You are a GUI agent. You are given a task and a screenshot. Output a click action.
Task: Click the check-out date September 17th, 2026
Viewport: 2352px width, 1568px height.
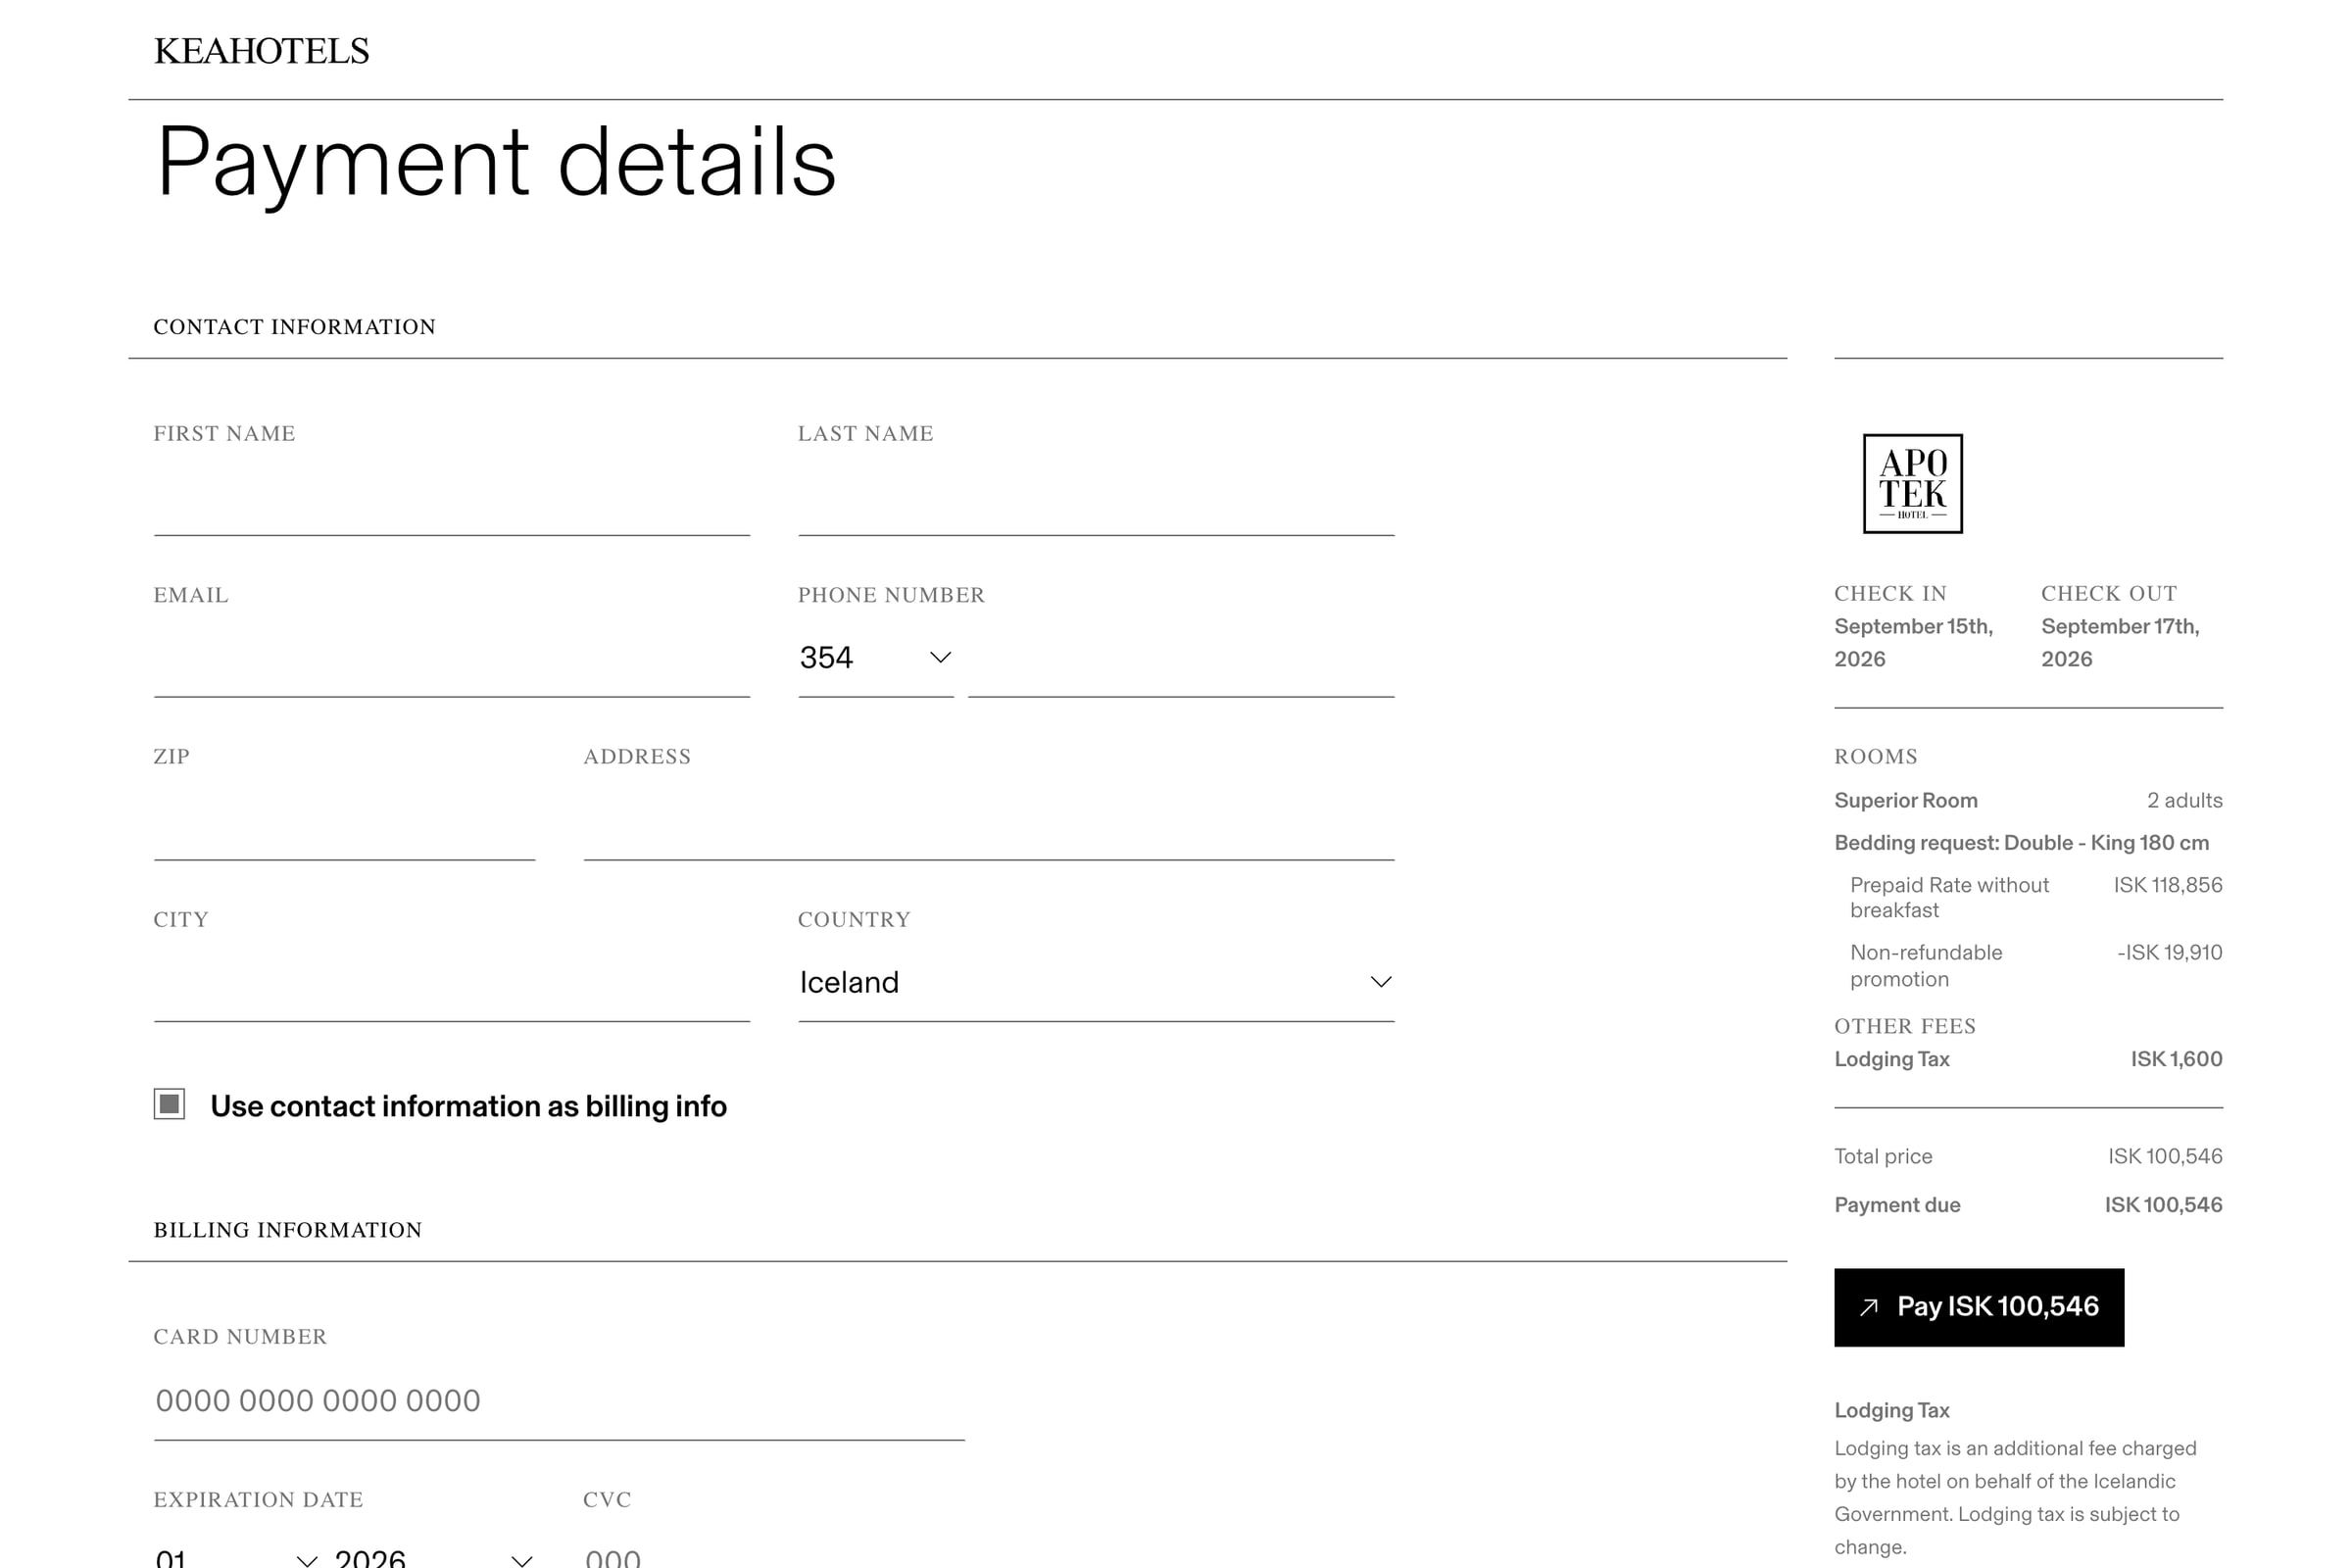[x=2120, y=642]
